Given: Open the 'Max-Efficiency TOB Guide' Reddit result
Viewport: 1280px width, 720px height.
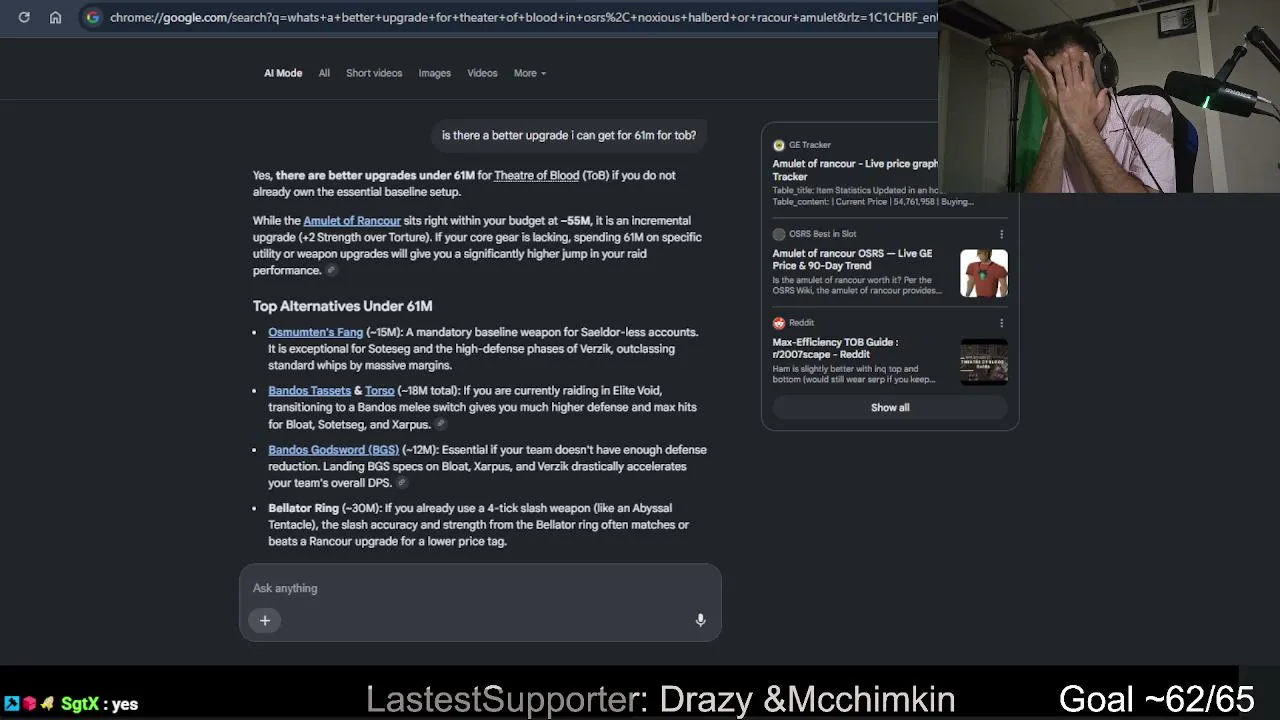Looking at the screenshot, I should click(835, 348).
